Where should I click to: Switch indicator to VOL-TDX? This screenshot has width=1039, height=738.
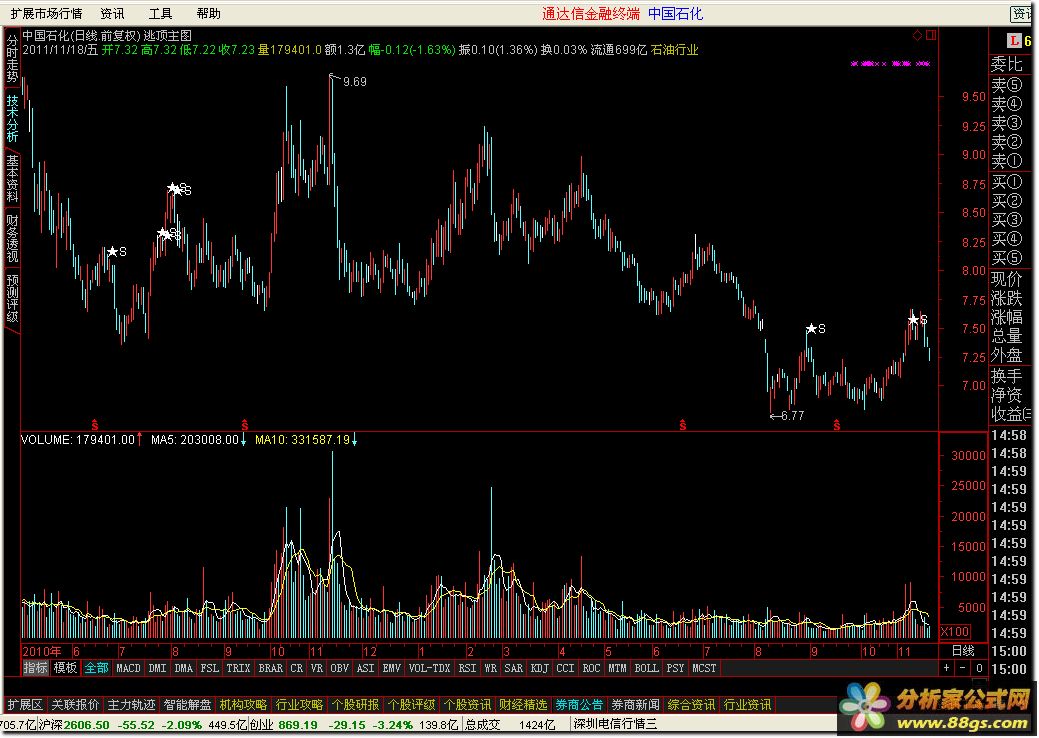[x=429, y=668]
